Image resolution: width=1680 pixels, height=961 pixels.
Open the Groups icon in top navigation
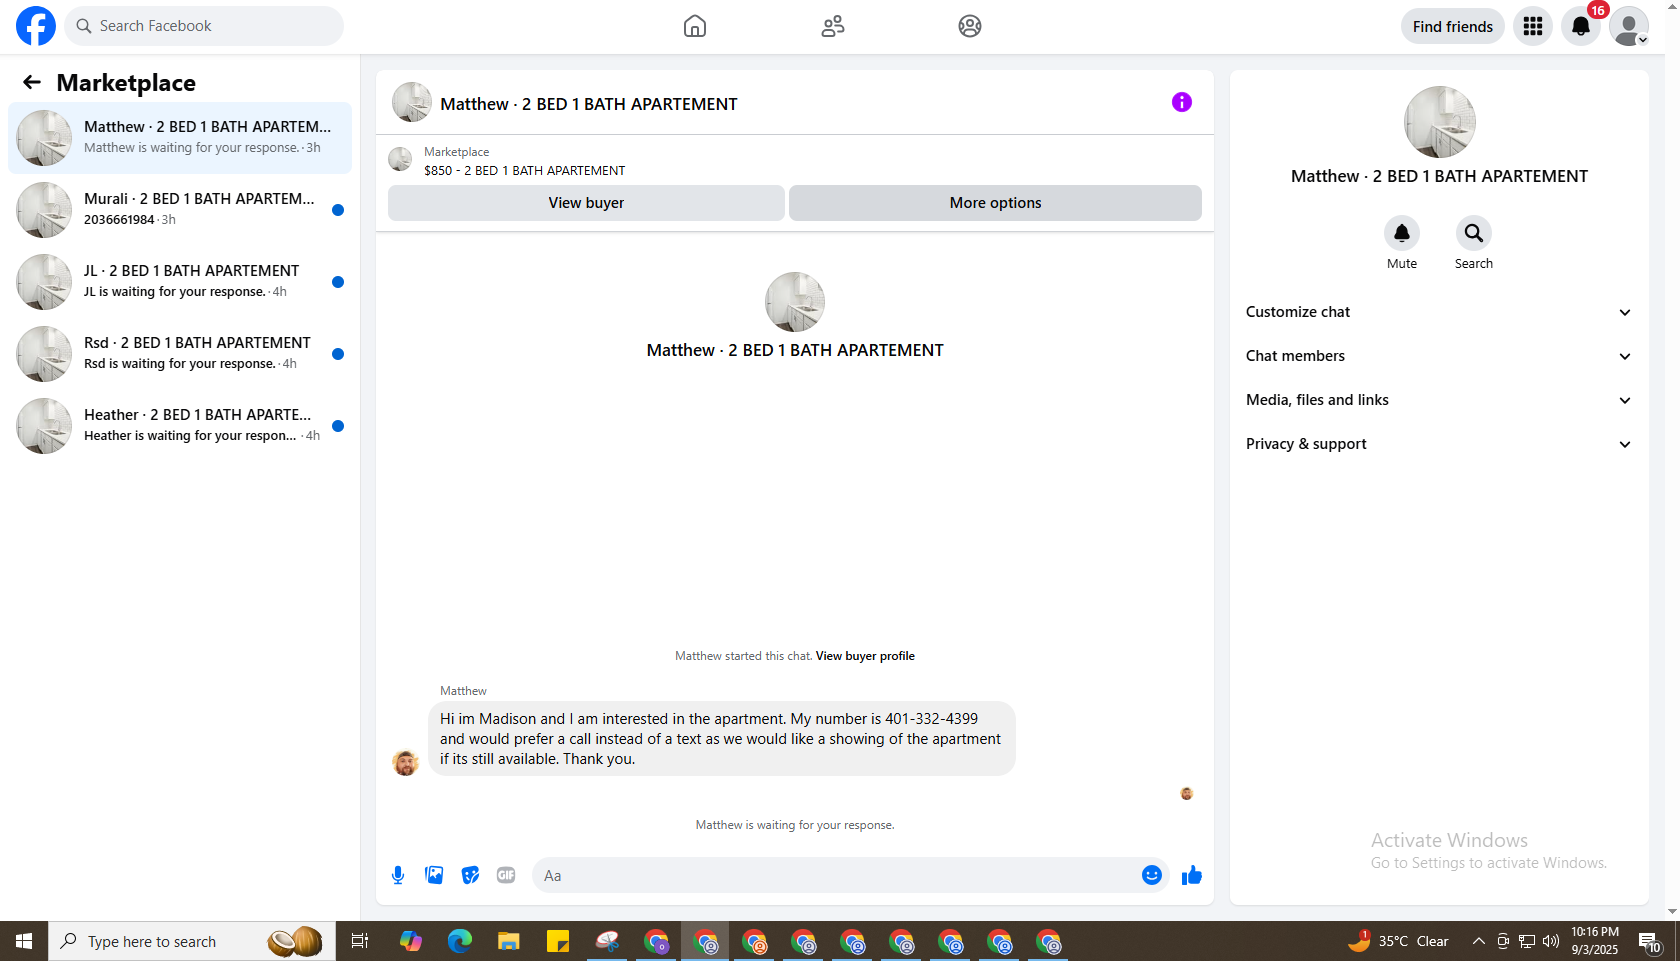point(970,26)
